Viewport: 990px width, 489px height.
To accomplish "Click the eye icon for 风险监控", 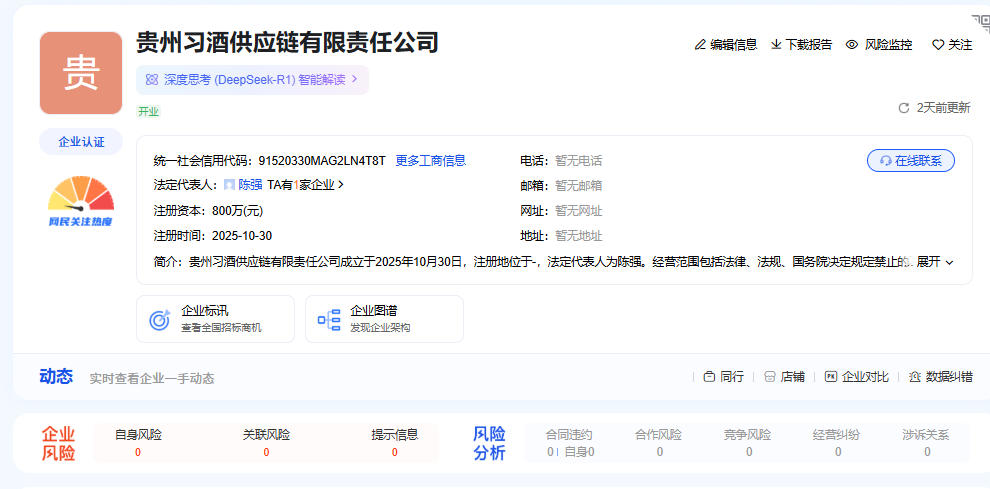I will [x=852, y=45].
